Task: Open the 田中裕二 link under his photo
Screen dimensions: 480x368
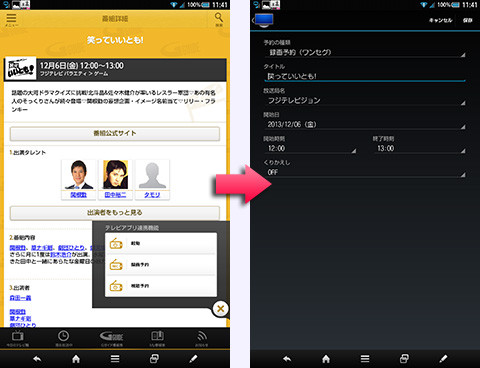Action: point(115,195)
